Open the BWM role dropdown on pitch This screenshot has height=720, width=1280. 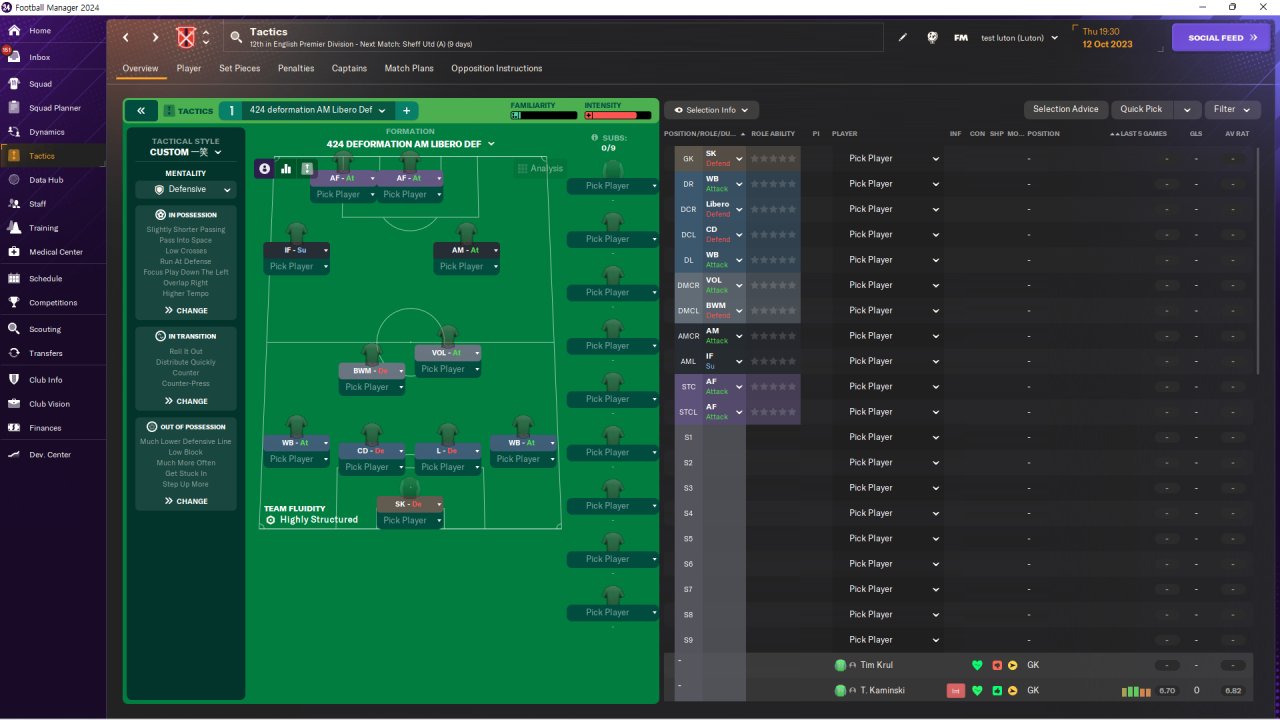(x=372, y=371)
